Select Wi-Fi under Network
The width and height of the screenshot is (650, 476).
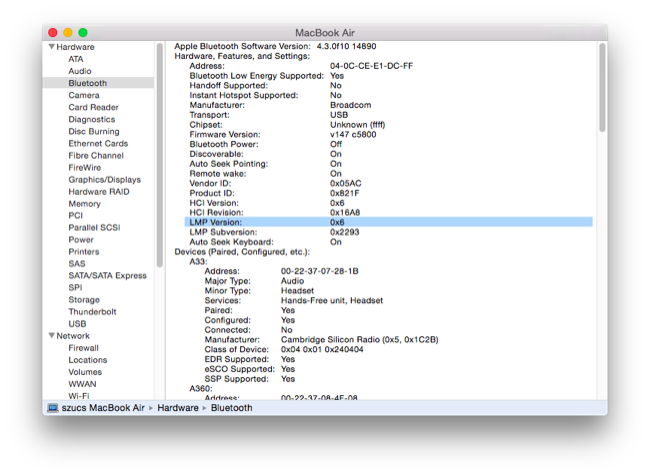click(x=79, y=395)
